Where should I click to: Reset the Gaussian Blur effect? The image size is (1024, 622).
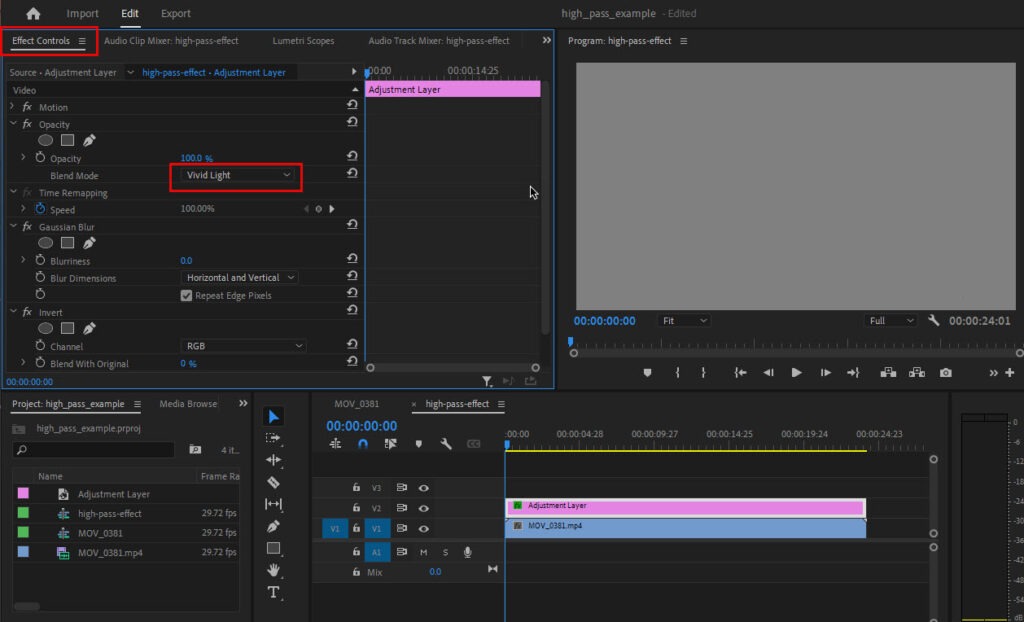click(352, 227)
